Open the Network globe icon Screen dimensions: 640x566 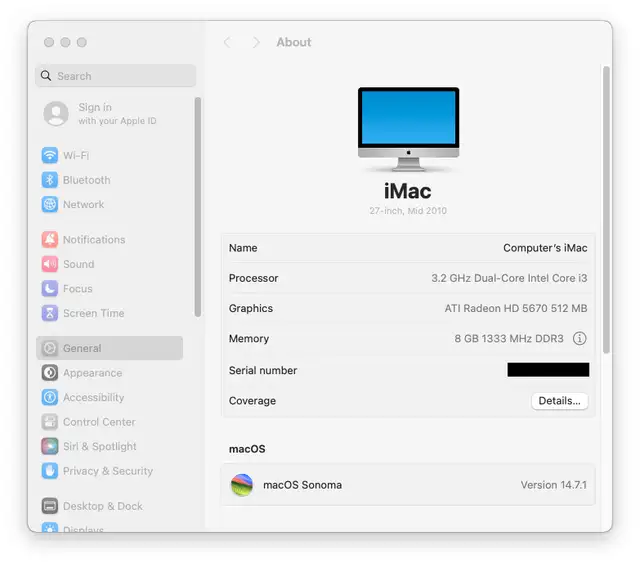50,205
